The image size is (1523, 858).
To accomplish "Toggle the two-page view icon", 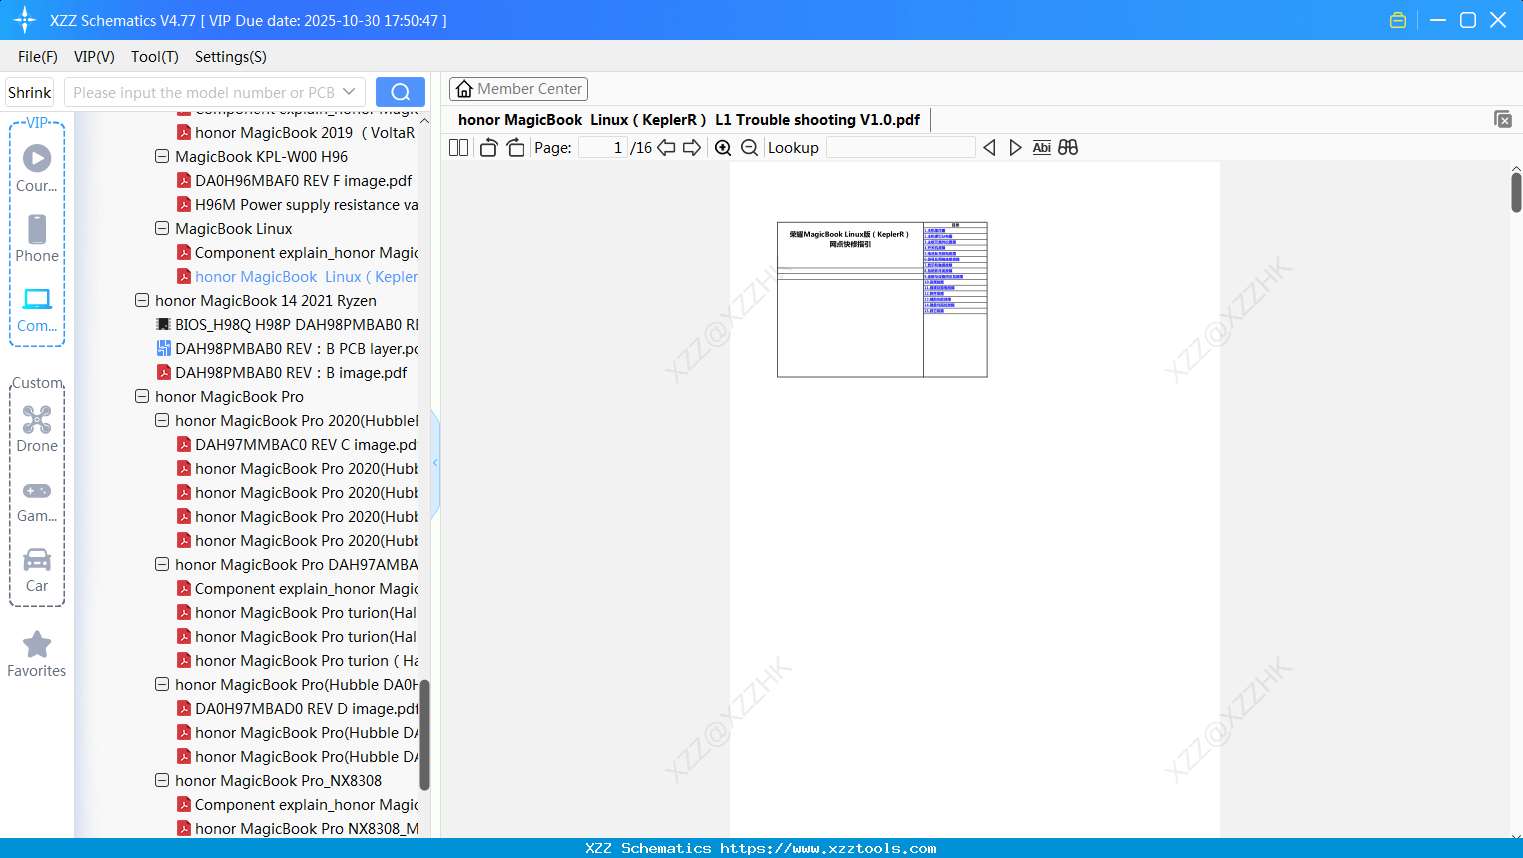I will [458, 148].
